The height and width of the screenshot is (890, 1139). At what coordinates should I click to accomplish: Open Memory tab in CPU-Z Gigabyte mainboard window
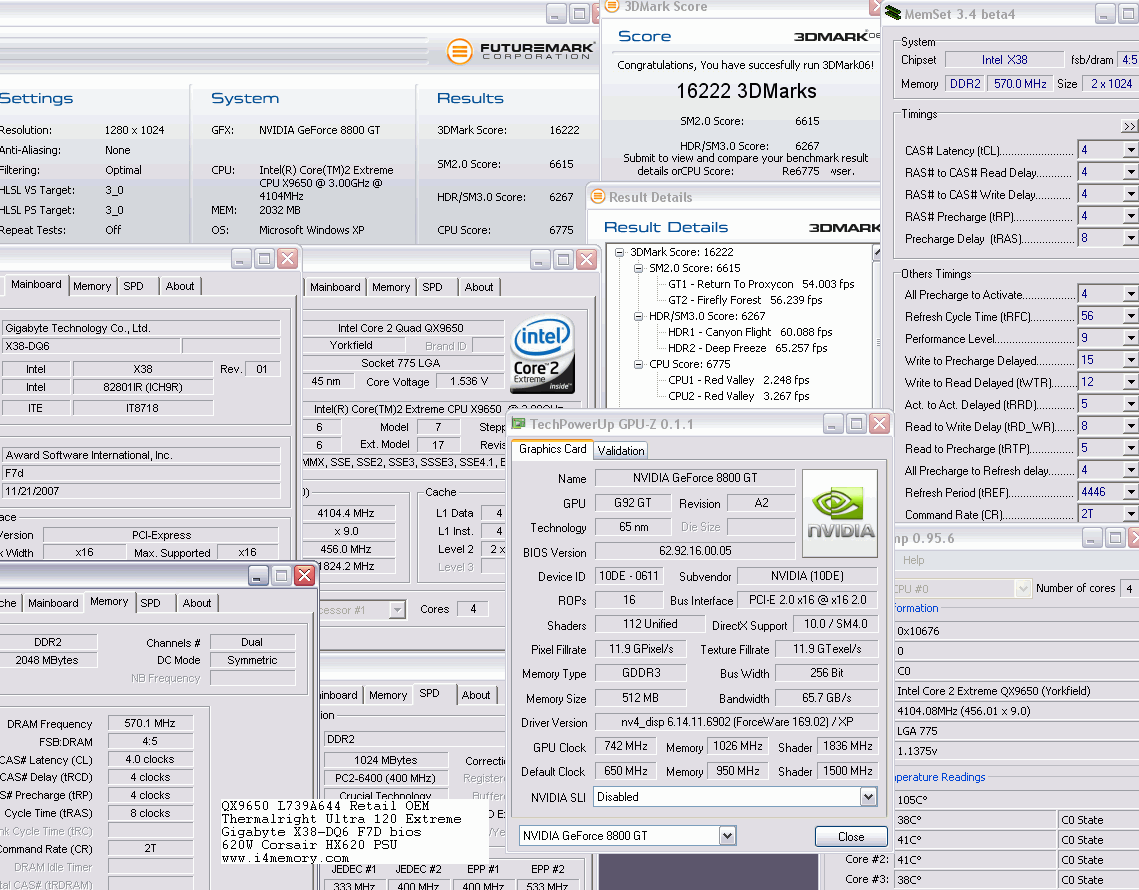click(x=92, y=286)
